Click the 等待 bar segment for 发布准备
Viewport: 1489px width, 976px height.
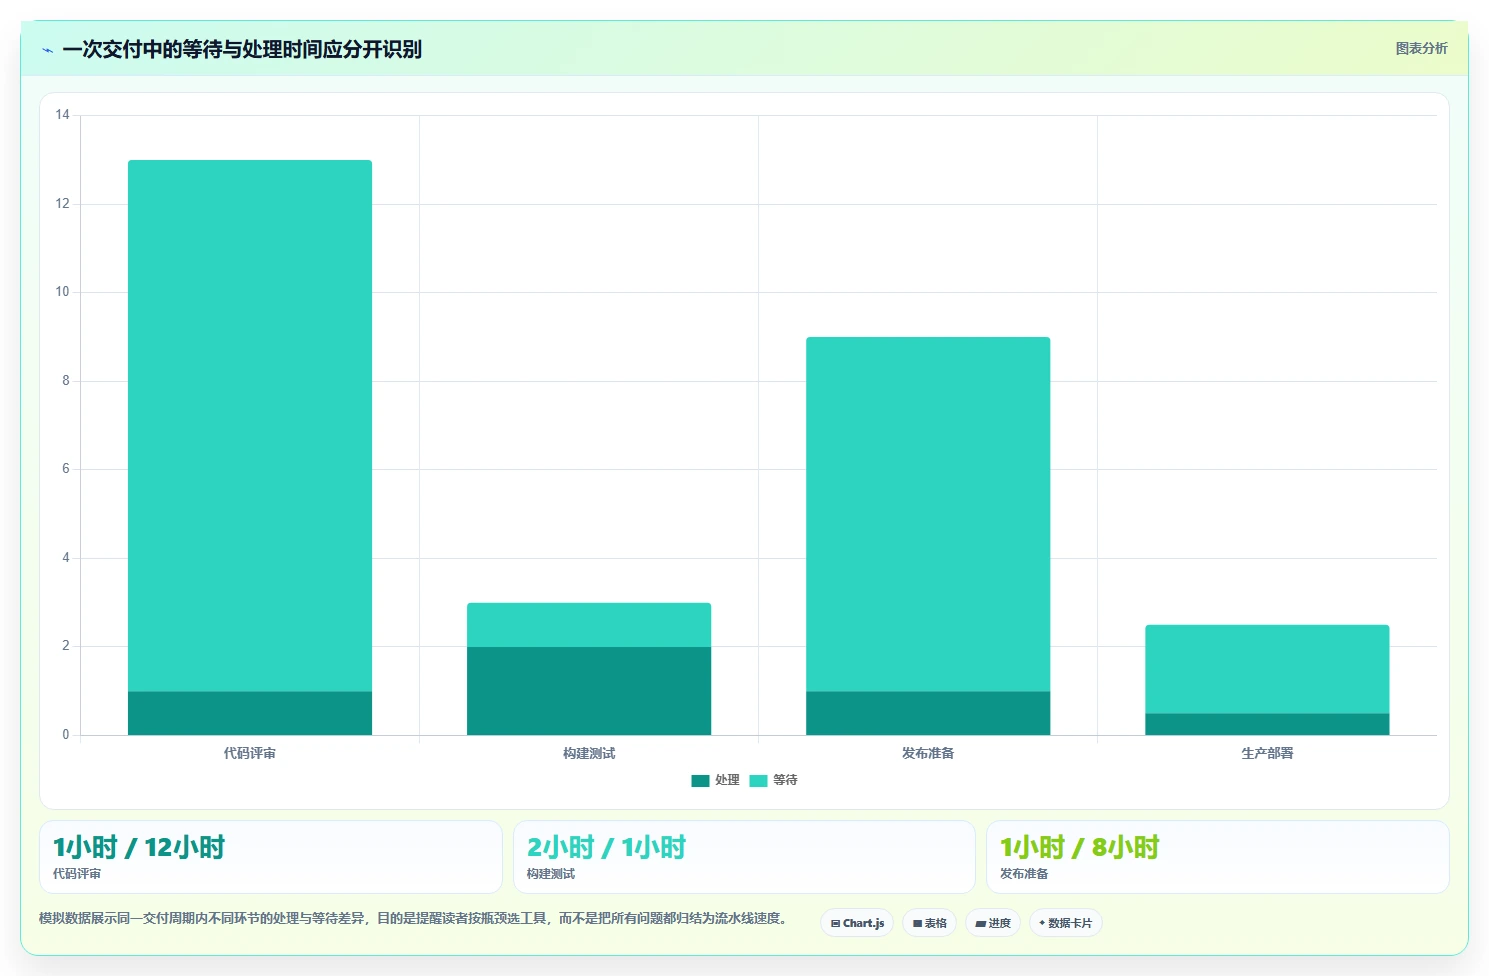[928, 514]
